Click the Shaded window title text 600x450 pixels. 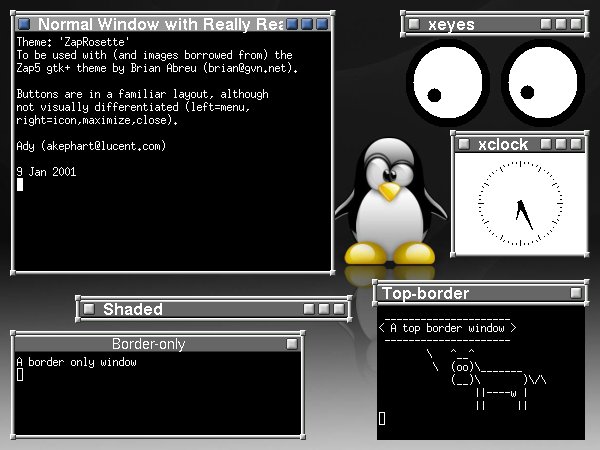tap(133, 309)
